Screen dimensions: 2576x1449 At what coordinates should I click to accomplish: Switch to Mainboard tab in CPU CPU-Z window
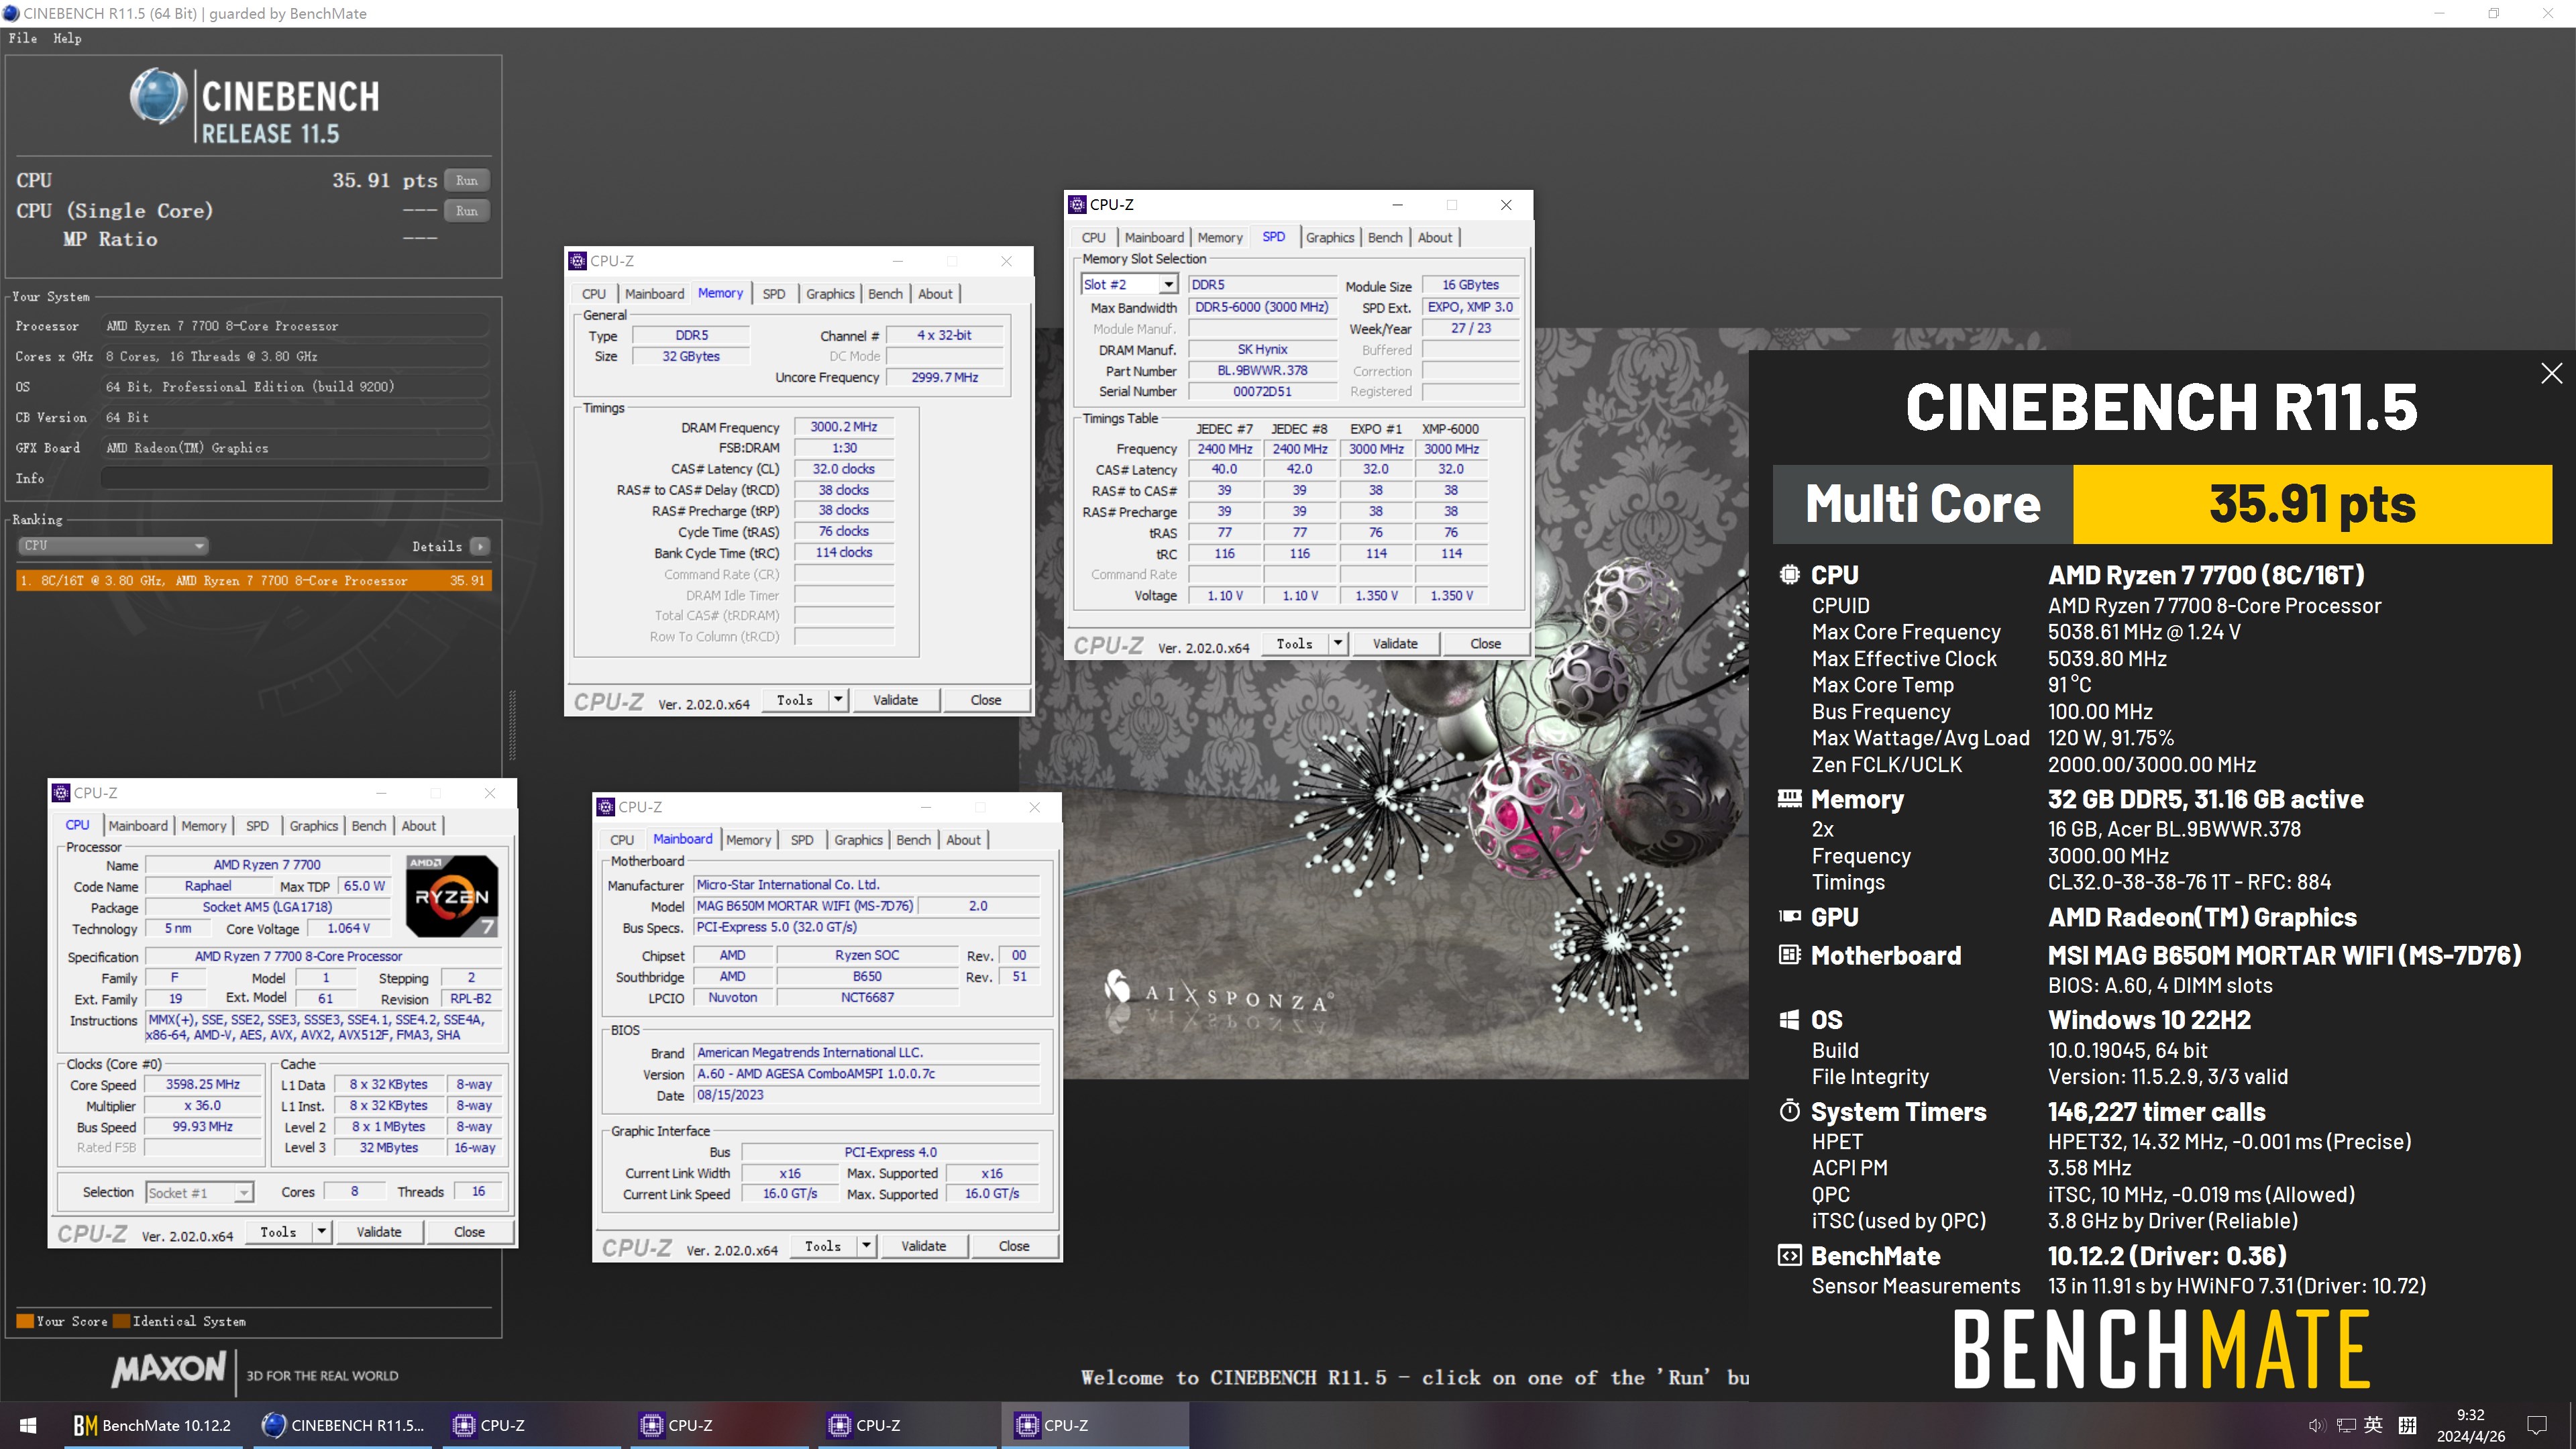(x=138, y=826)
